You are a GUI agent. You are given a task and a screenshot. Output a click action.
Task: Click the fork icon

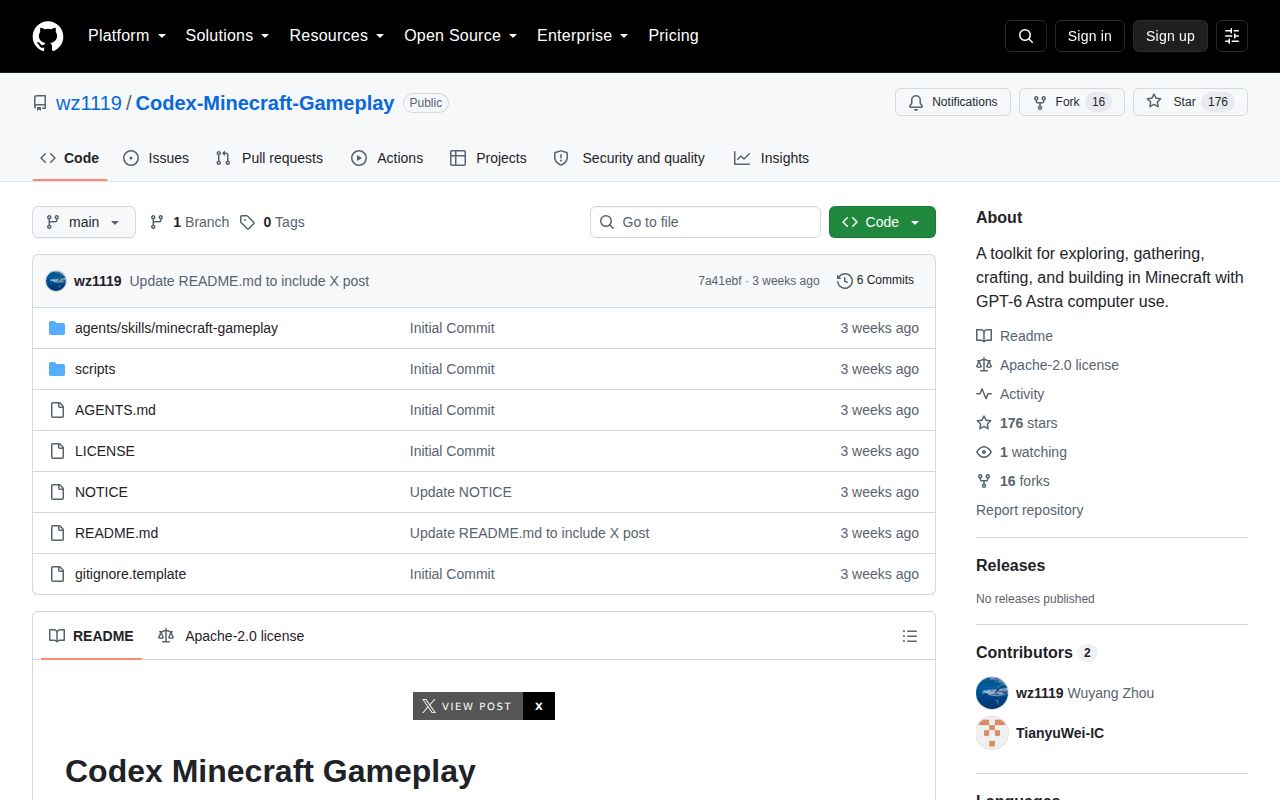point(1040,102)
